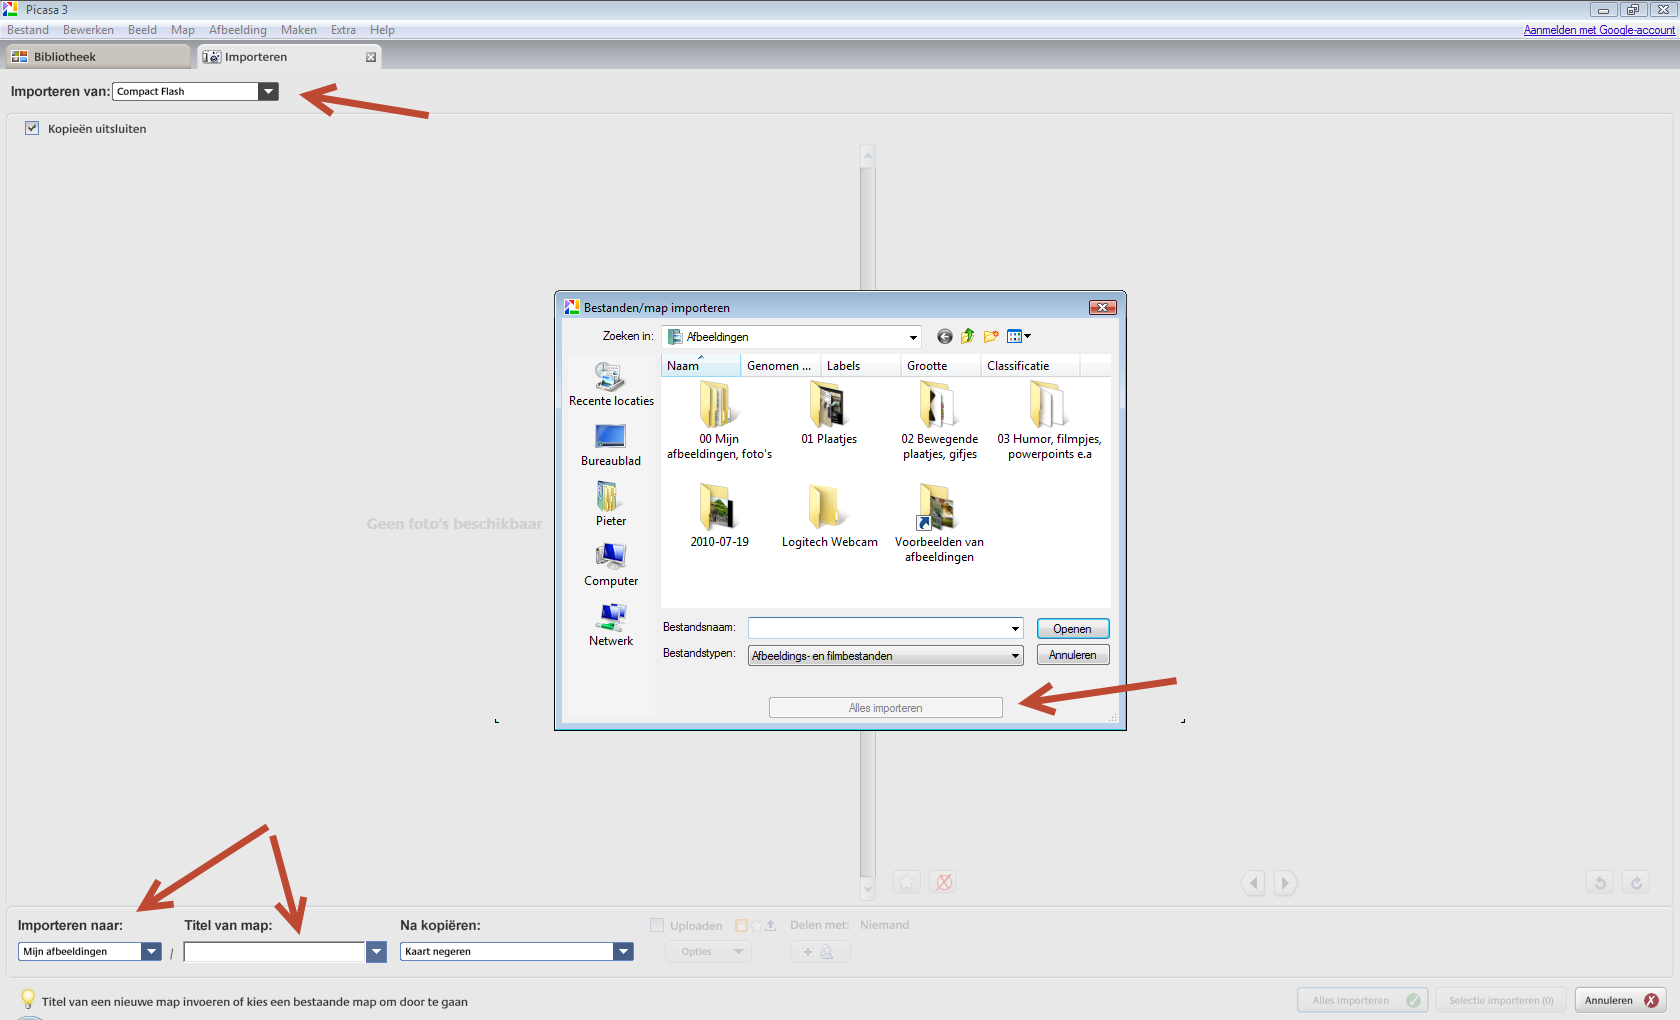Expand the Na kopiëren dropdown
The image size is (1680, 1020).
[623, 952]
